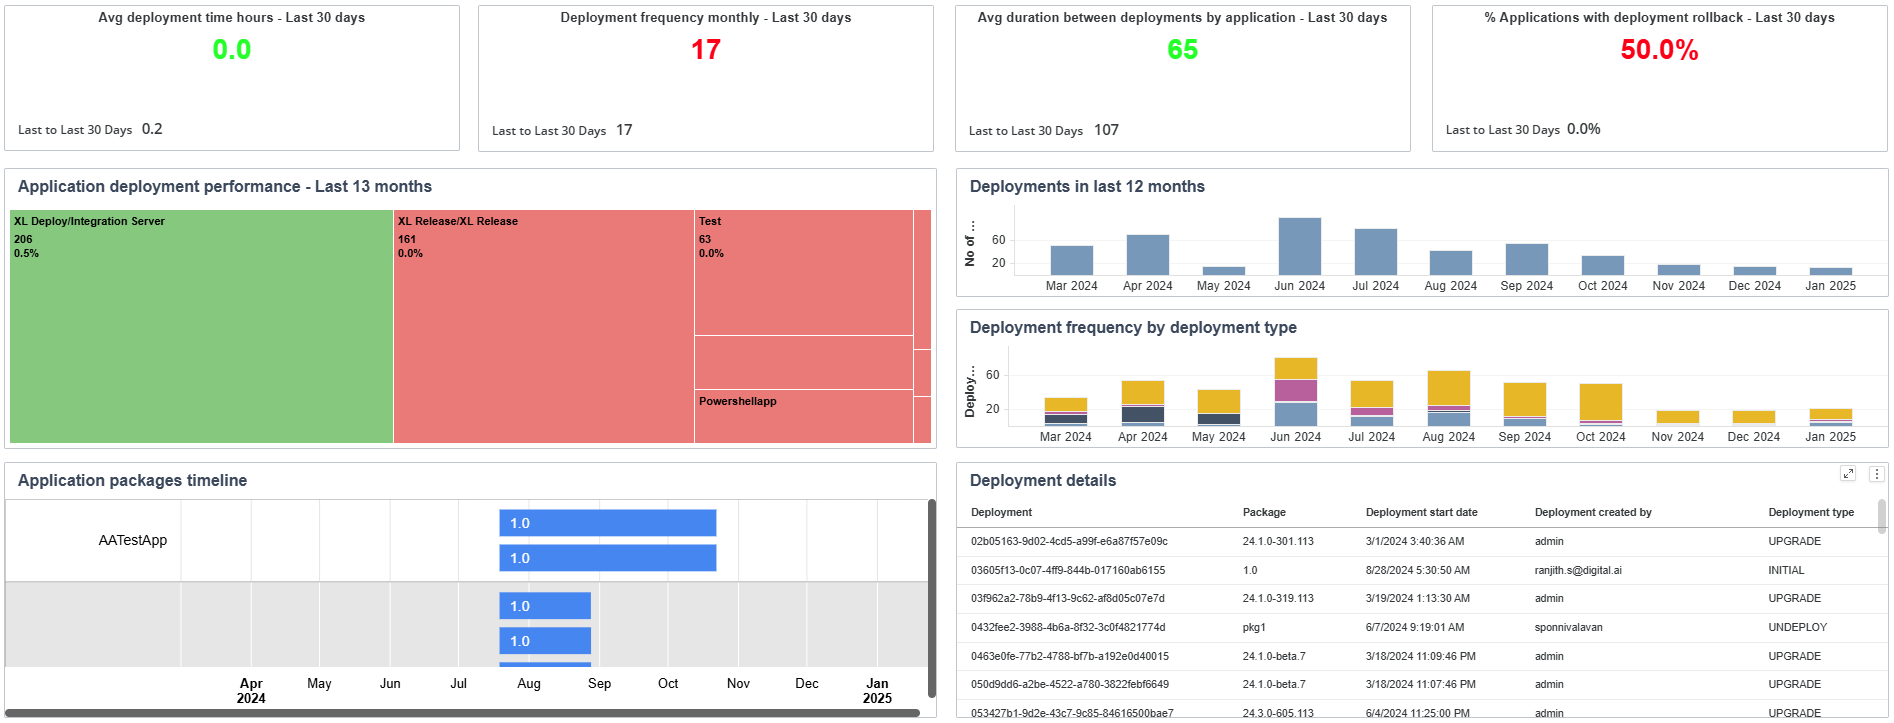Click deployment ID 0432fee2-3988-4b6a-8f32-3c0f4821774d
Screen dimensions: 1894x723
[1068, 627]
